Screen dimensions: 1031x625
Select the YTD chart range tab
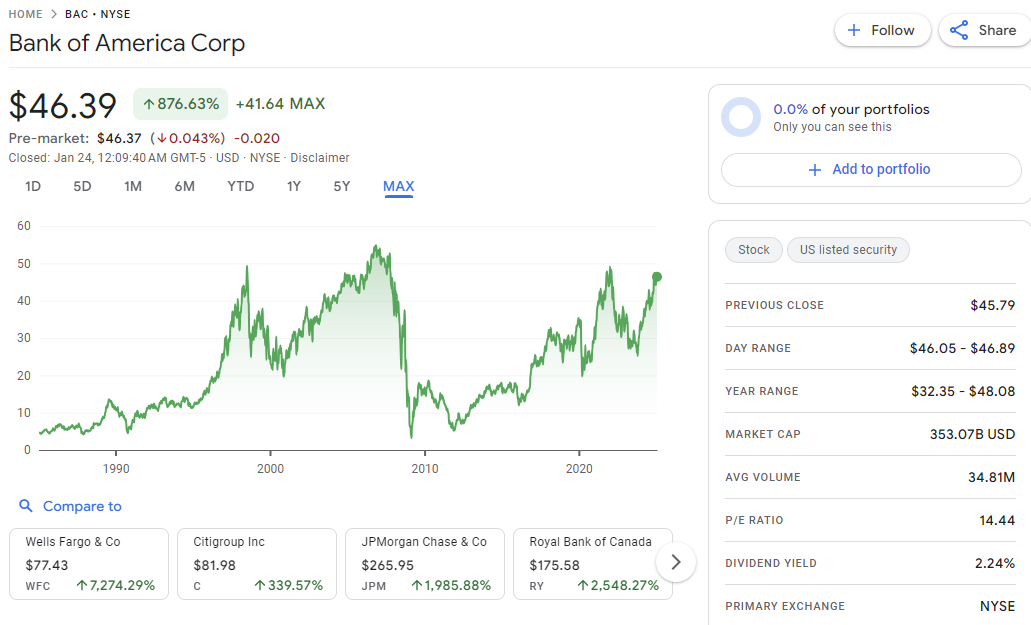241,187
